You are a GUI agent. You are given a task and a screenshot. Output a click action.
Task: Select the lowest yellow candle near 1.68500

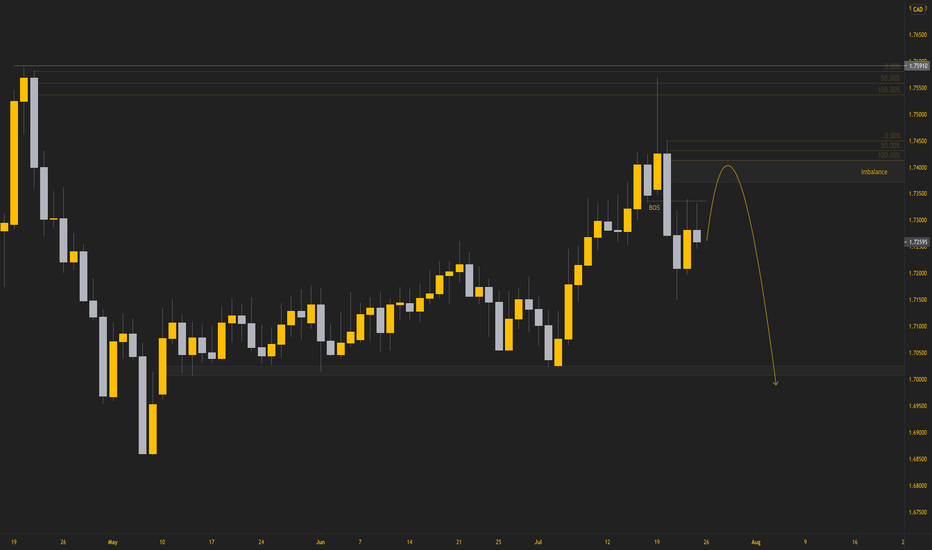coord(153,429)
